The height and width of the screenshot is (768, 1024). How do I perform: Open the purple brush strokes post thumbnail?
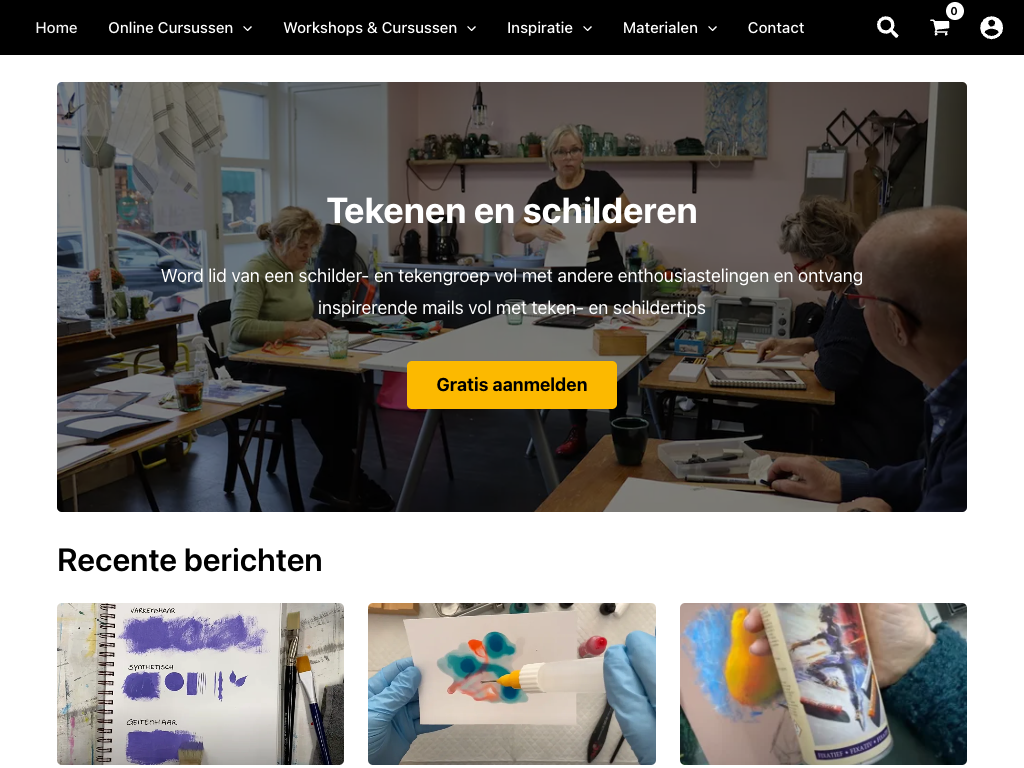[200, 684]
